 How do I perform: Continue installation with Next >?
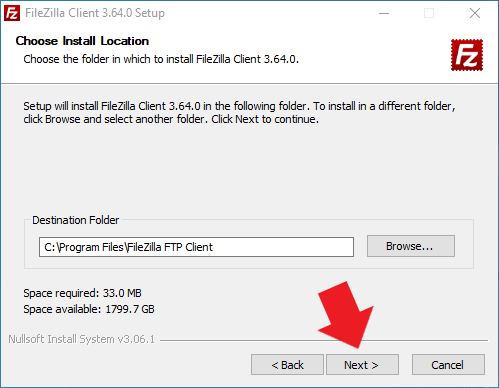coord(362,365)
